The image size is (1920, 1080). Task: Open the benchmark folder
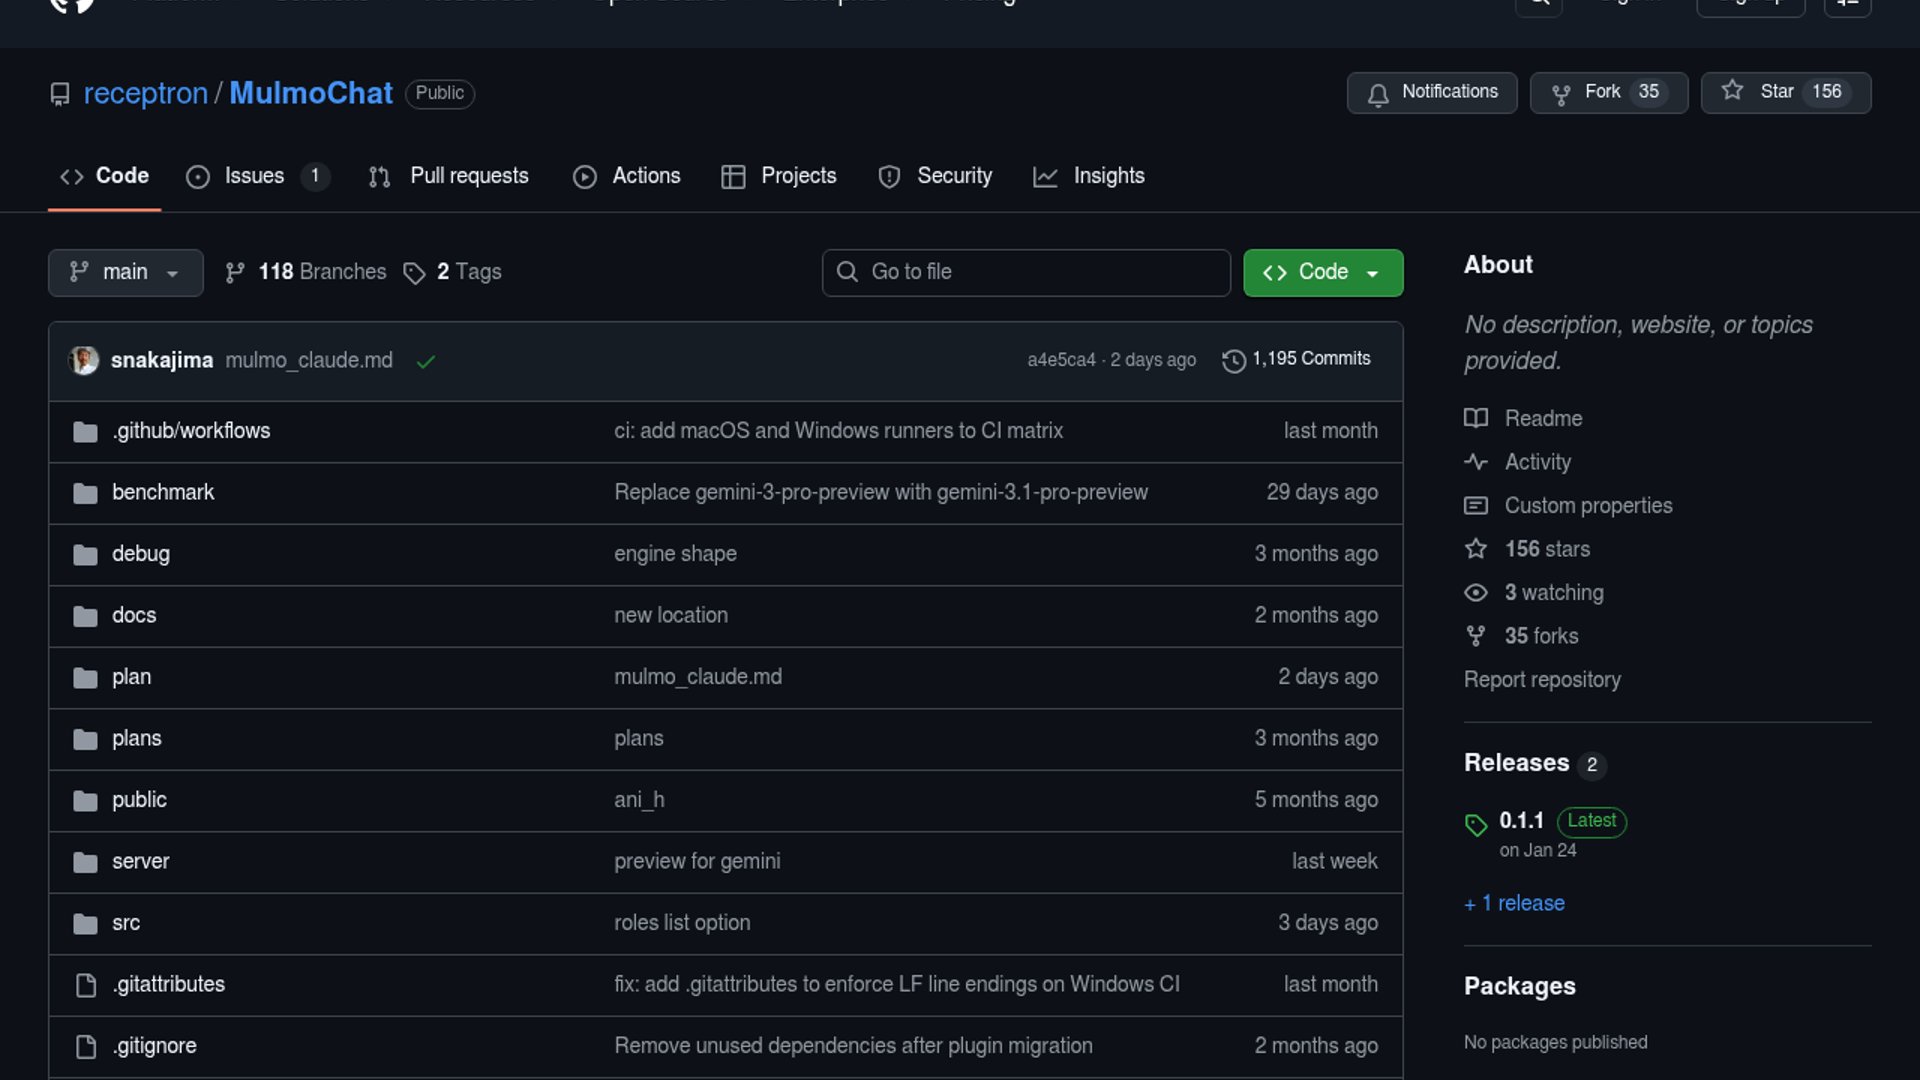(163, 492)
